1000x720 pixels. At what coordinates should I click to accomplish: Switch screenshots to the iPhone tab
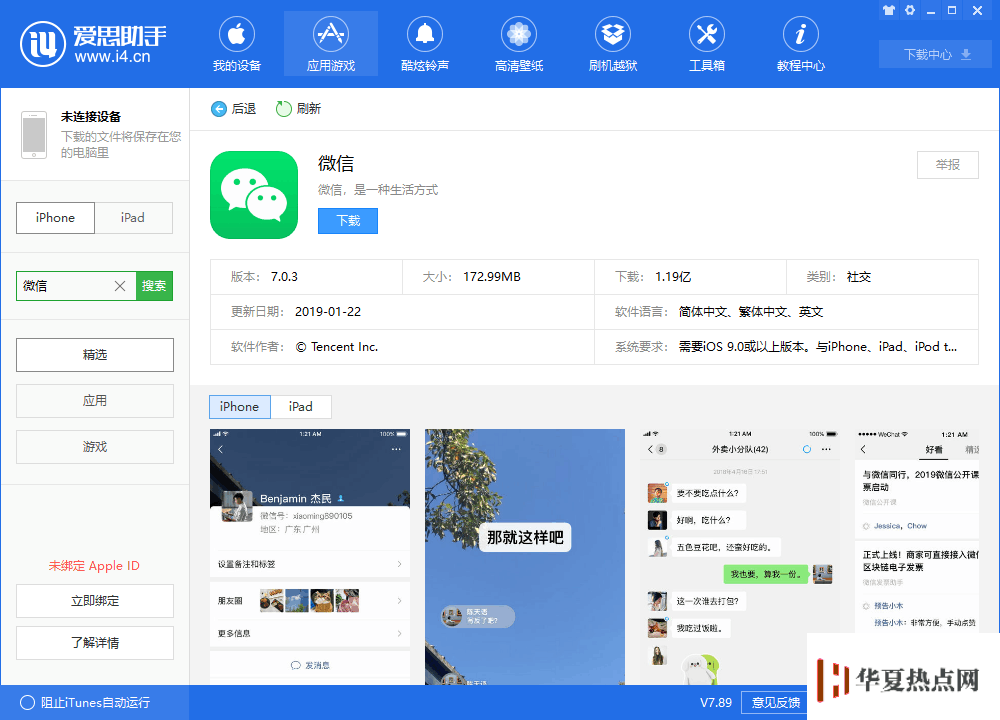pyautogui.click(x=240, y=407)
